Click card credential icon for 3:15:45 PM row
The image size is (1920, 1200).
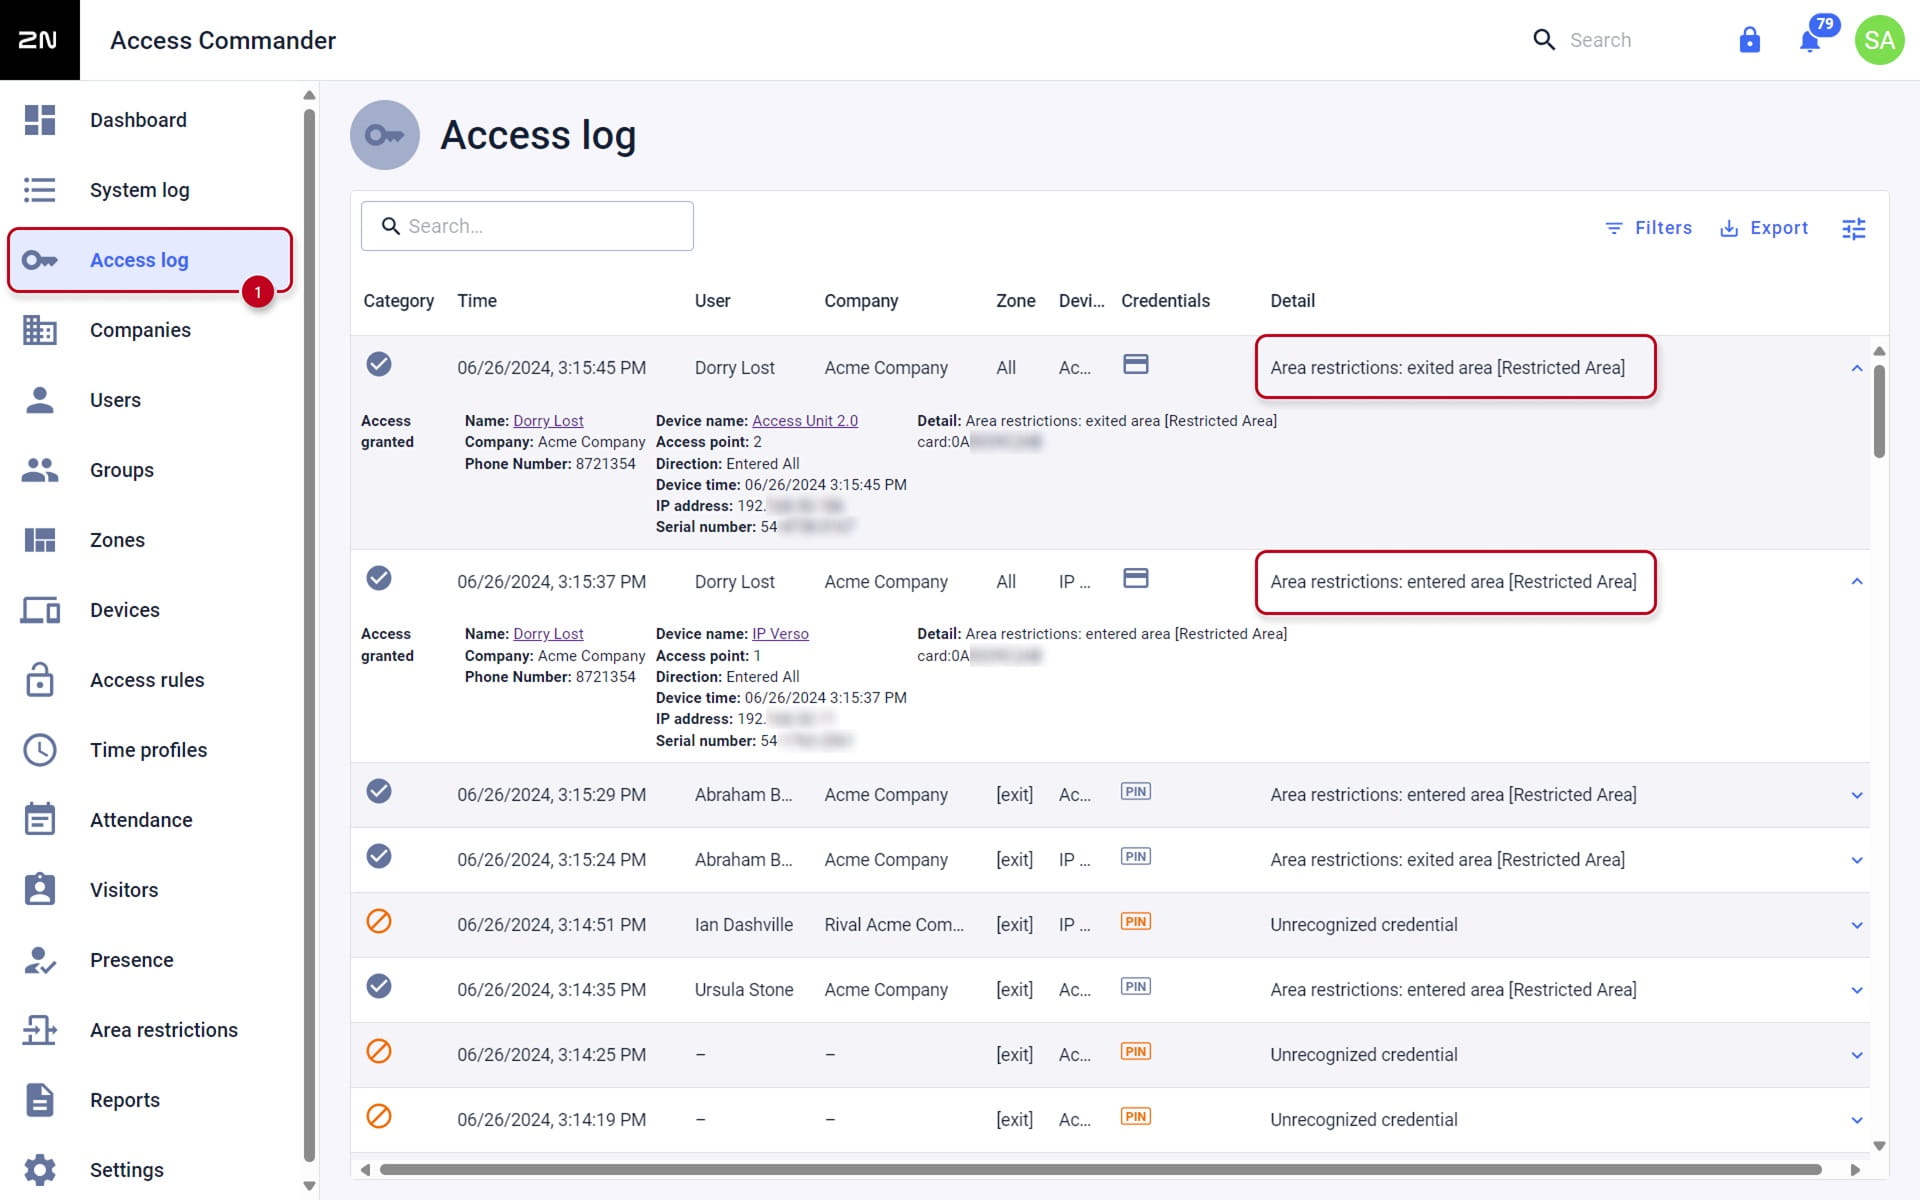pyautogui.click(x=1136, y=365)
